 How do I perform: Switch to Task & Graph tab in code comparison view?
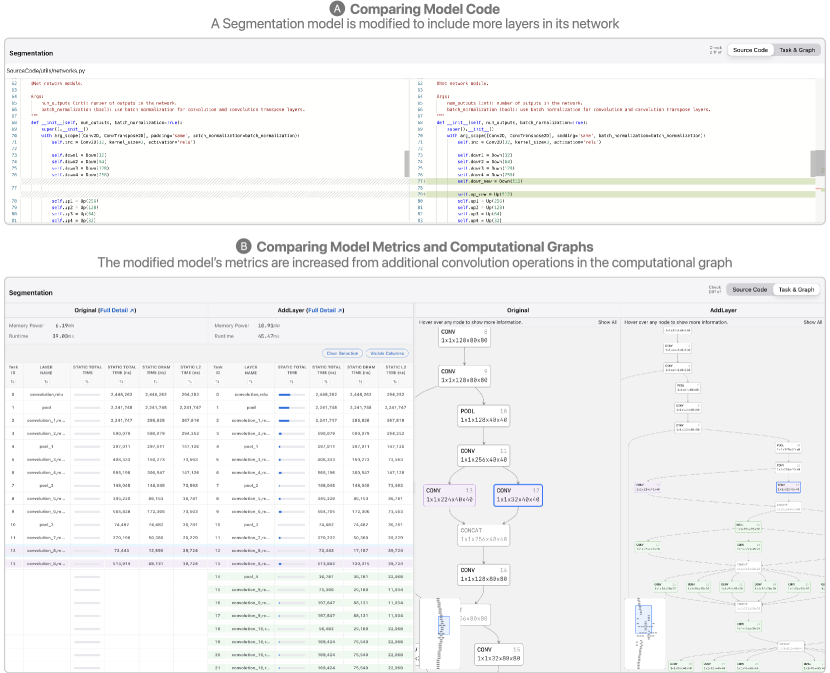pos(797,50)
